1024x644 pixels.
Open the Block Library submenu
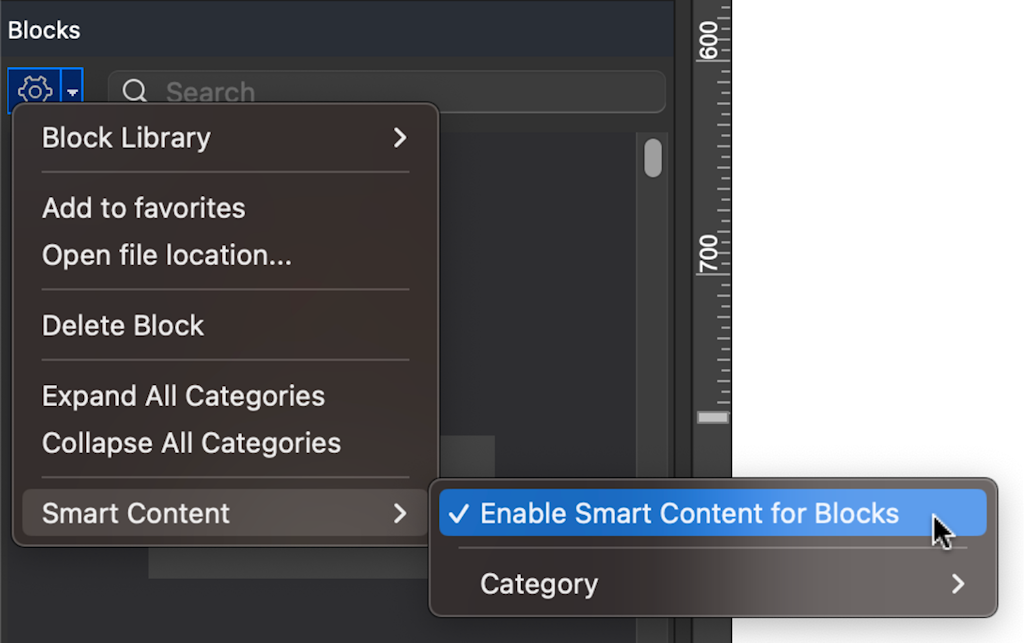tap(225, 138)
